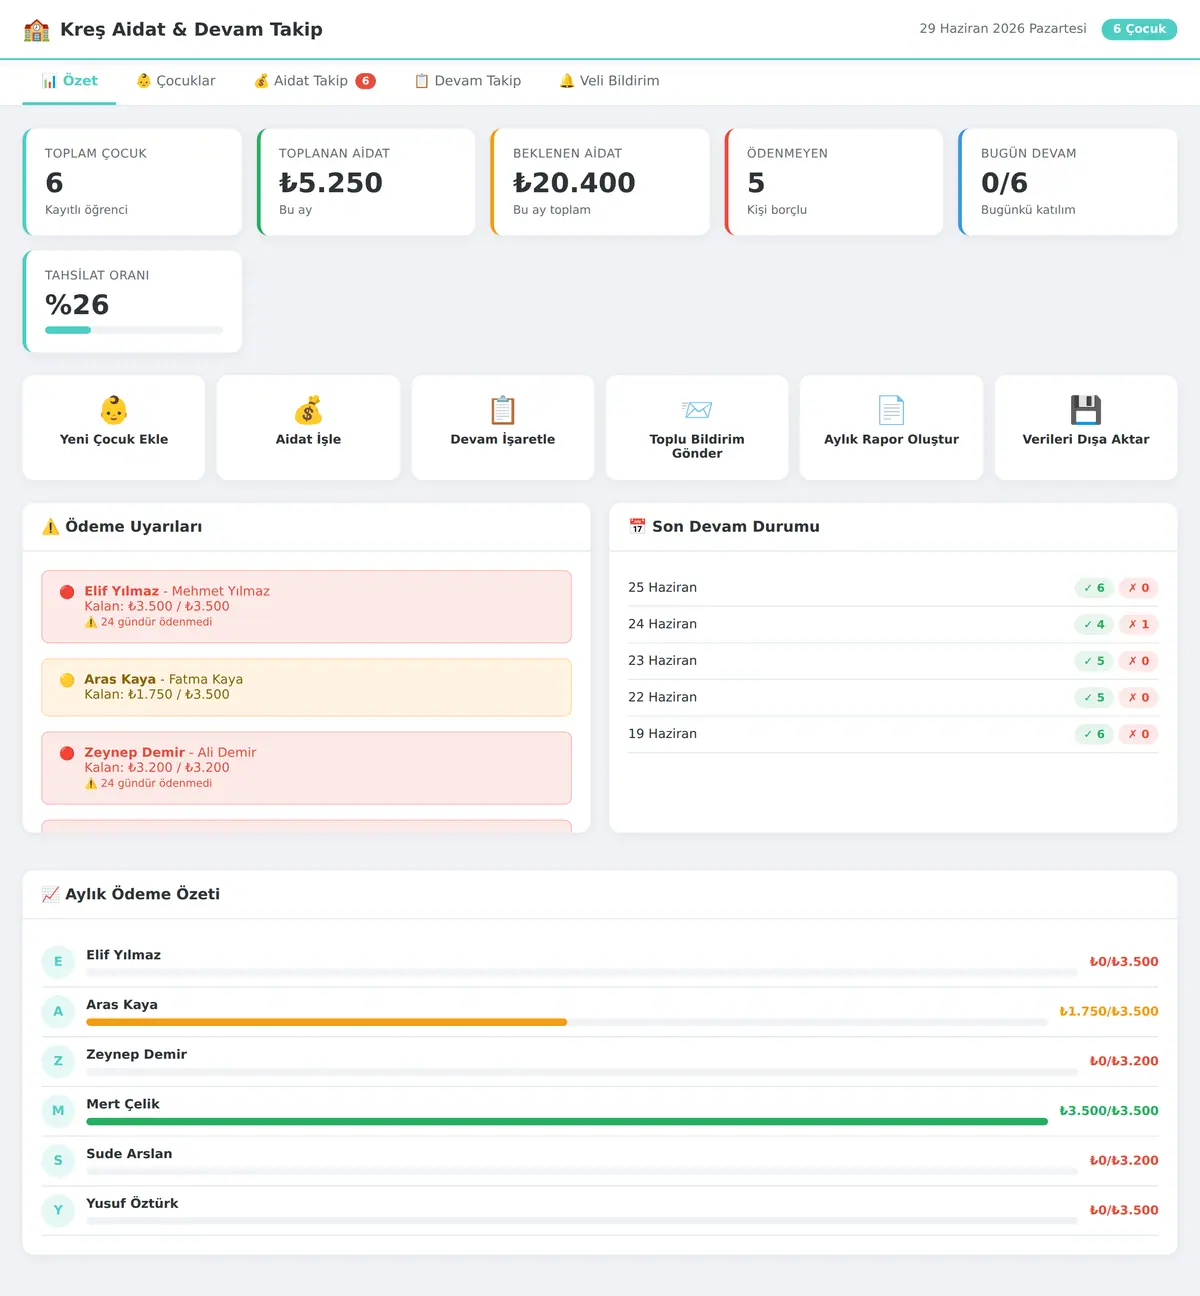This screenshot has width=1200, height=1296.
Task: Go to the Devam Takip tab
Action: [x=468, y=81]
